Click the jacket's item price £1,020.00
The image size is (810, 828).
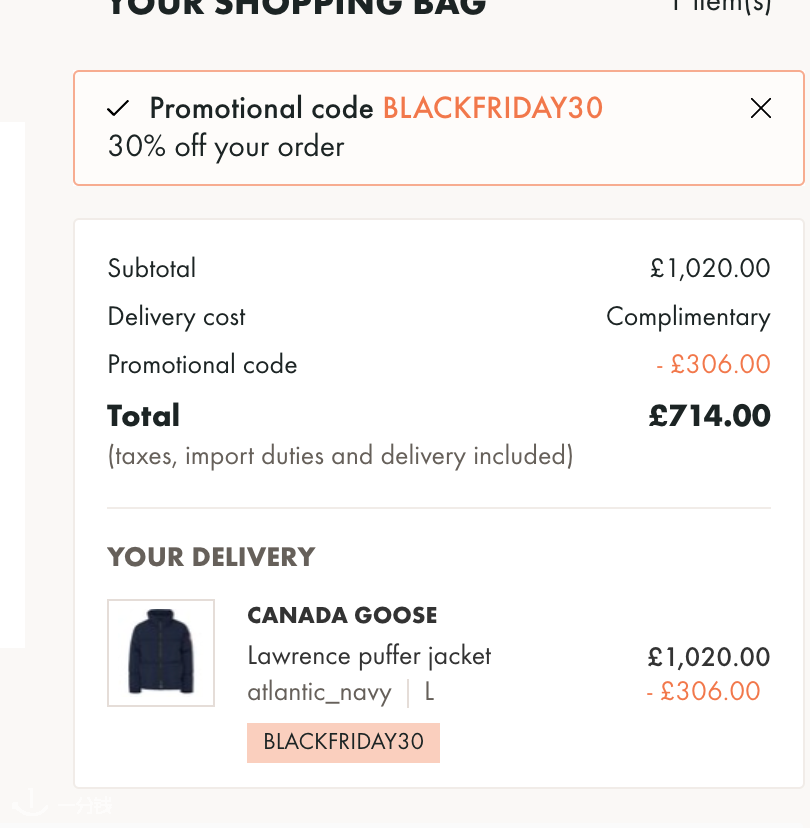pos(708,657)
